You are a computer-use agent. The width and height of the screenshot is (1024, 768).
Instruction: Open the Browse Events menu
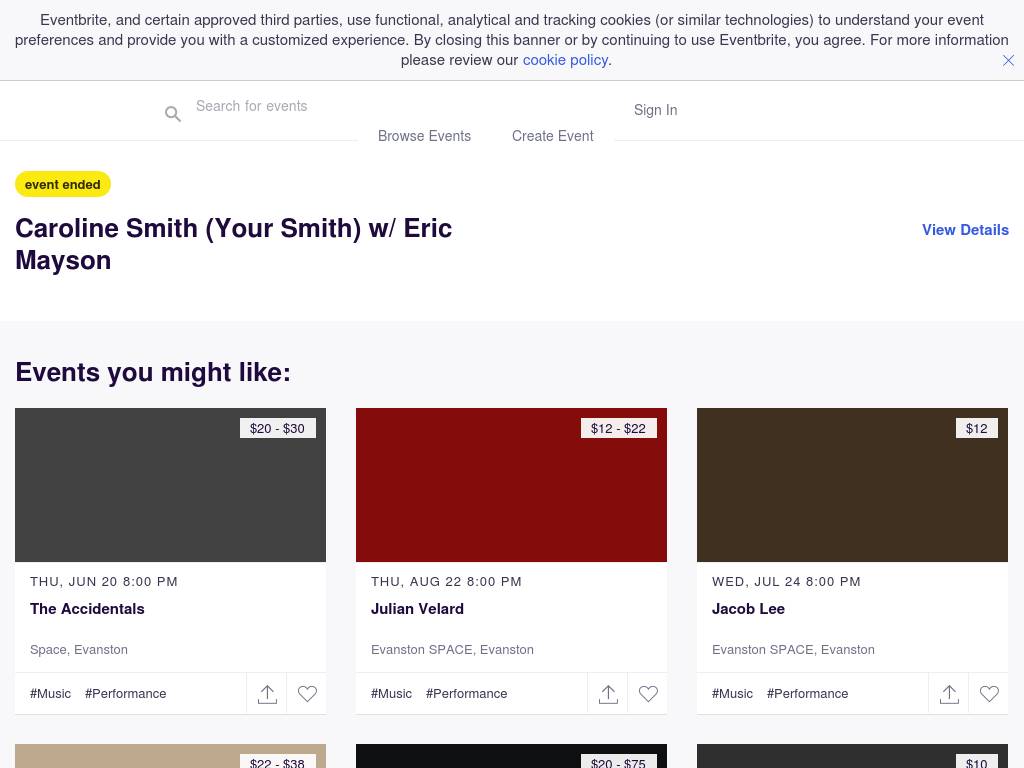[424, 136]
